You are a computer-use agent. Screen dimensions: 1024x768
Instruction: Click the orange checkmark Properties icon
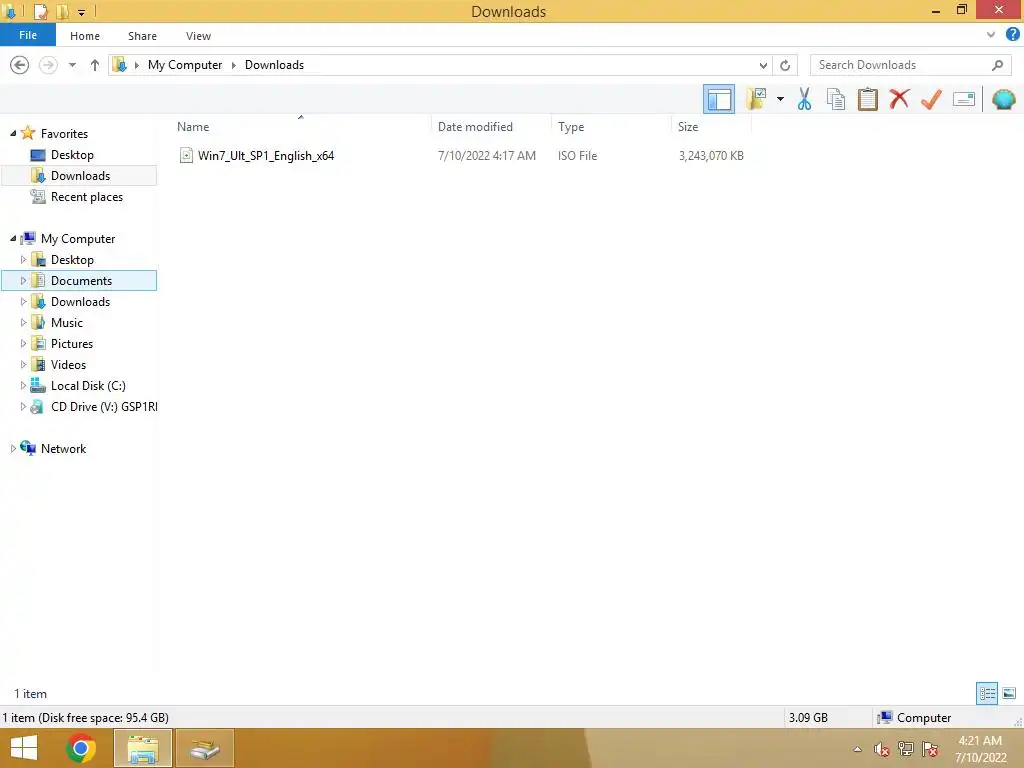click(x=931, y=99)
